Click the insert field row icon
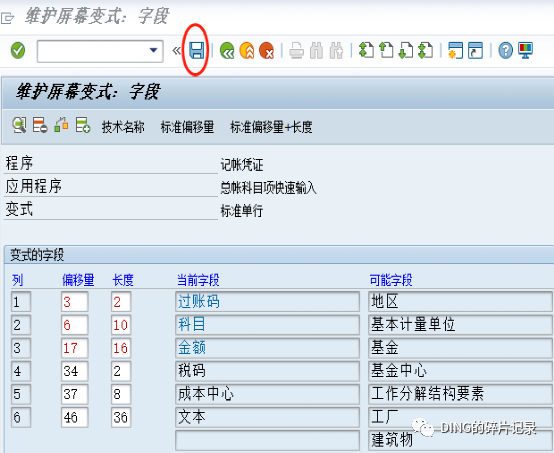Screen dimensions: 554x453 click(x=83, y=125)
